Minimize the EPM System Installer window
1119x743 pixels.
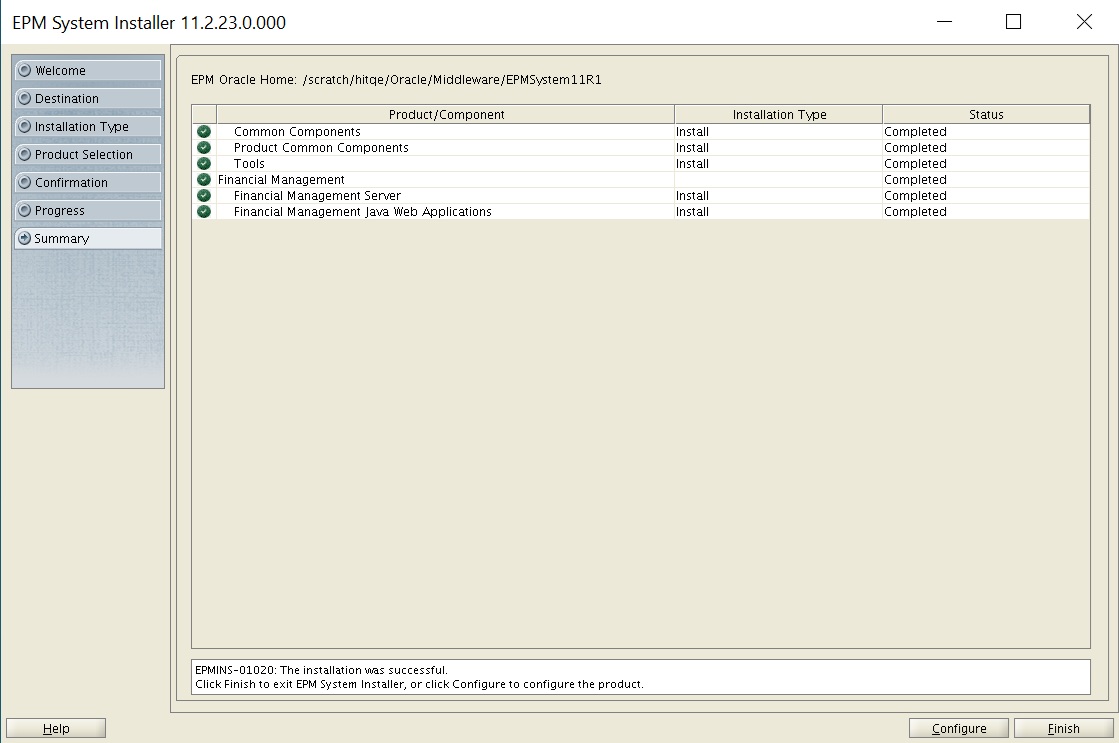point(944,21)
